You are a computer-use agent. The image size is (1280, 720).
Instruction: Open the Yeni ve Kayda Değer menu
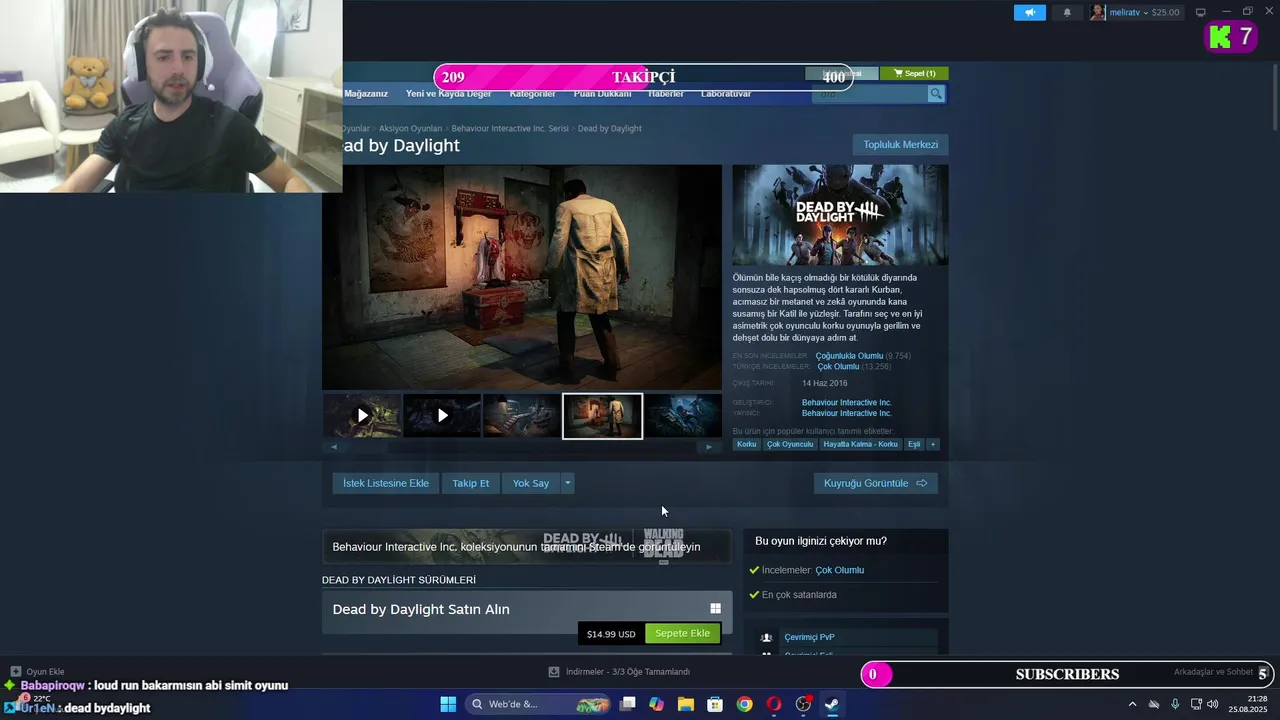pos(448,94)
